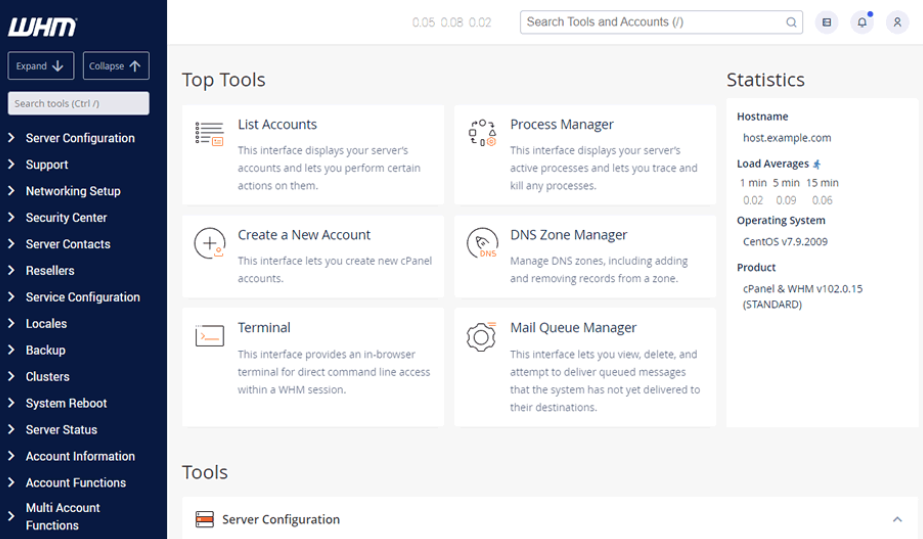Focus the sidebar Search tools field
Viewport: 923px width, 539px height.
78,103
